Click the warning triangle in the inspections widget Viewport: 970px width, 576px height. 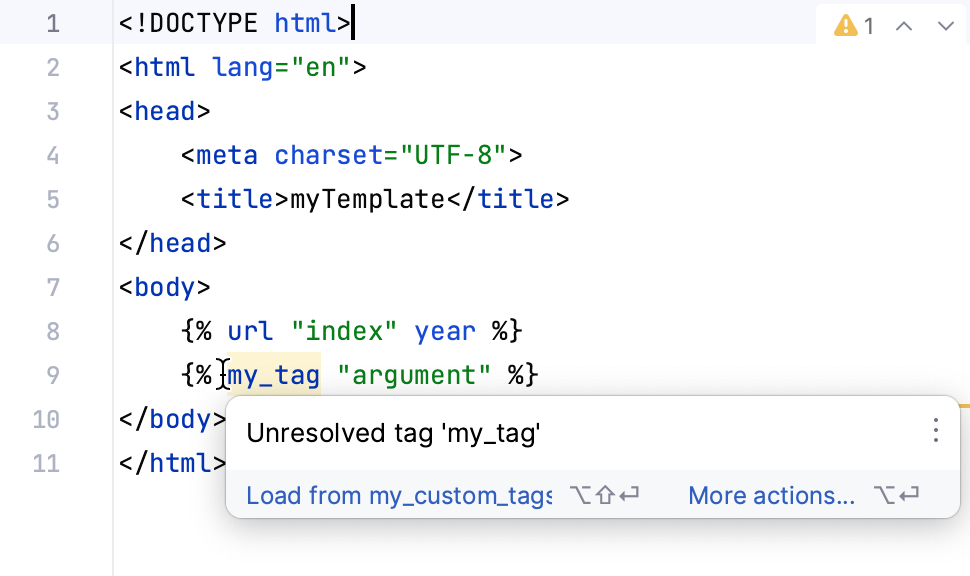tap(846, 25)
